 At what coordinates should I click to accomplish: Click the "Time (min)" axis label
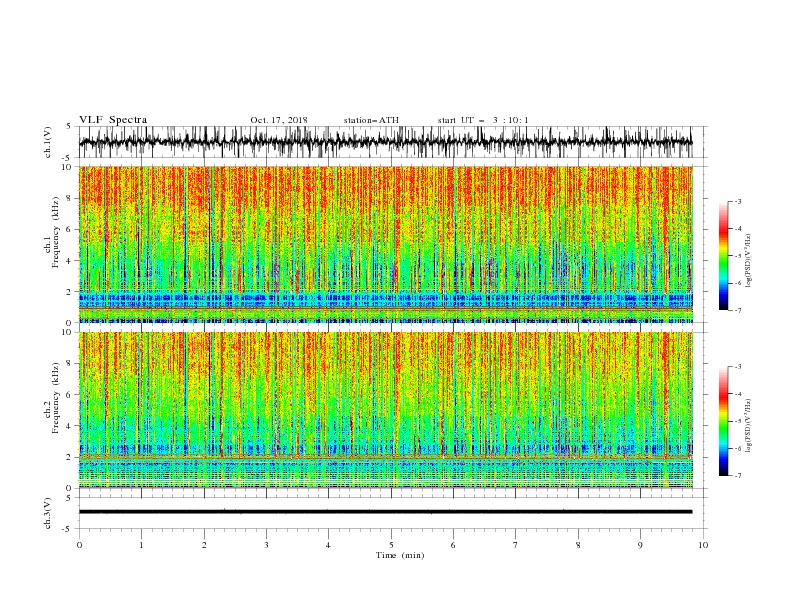(x=400, y=555)
